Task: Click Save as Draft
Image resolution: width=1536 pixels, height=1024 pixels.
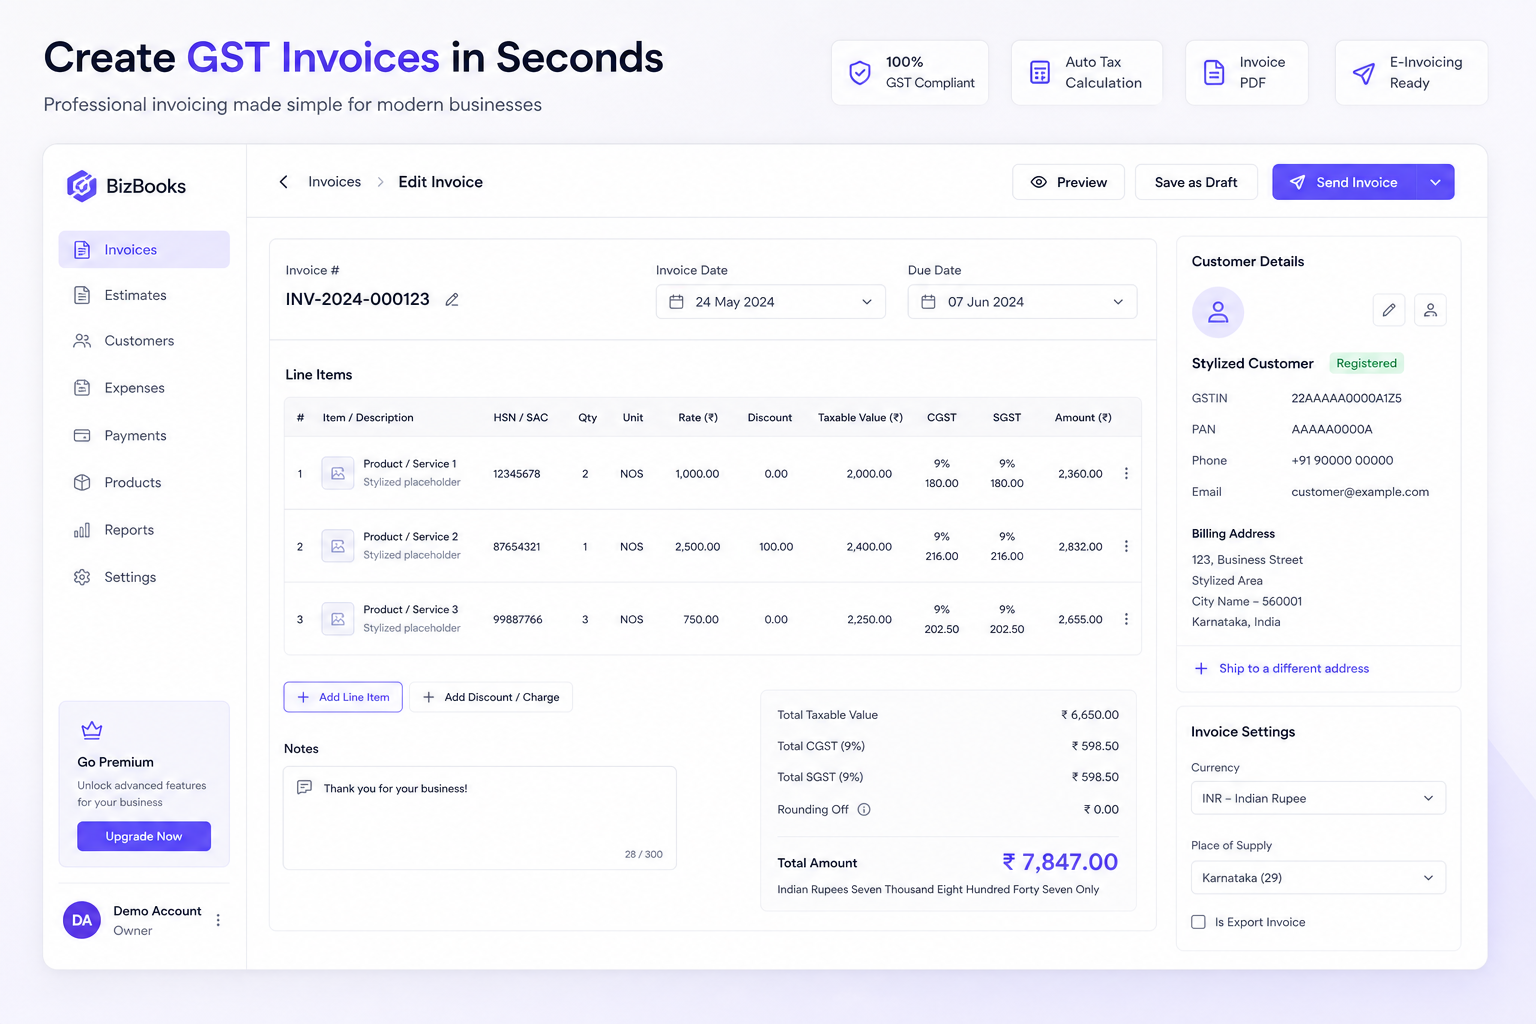Action: pyautogui.click(x=1196, y=182)
